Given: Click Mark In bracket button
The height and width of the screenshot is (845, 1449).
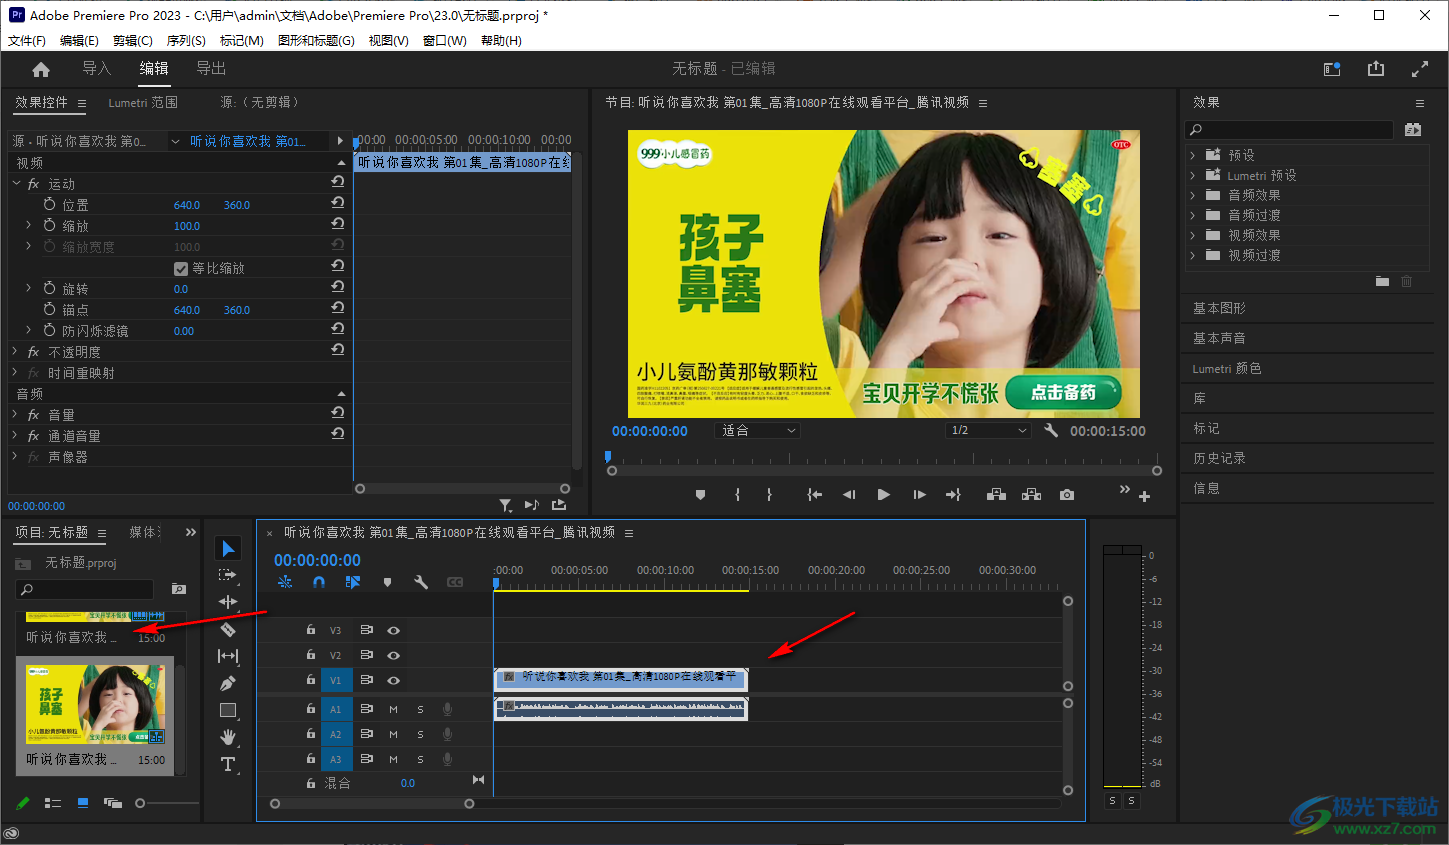Looking at the screenshot, I should 737,495.
